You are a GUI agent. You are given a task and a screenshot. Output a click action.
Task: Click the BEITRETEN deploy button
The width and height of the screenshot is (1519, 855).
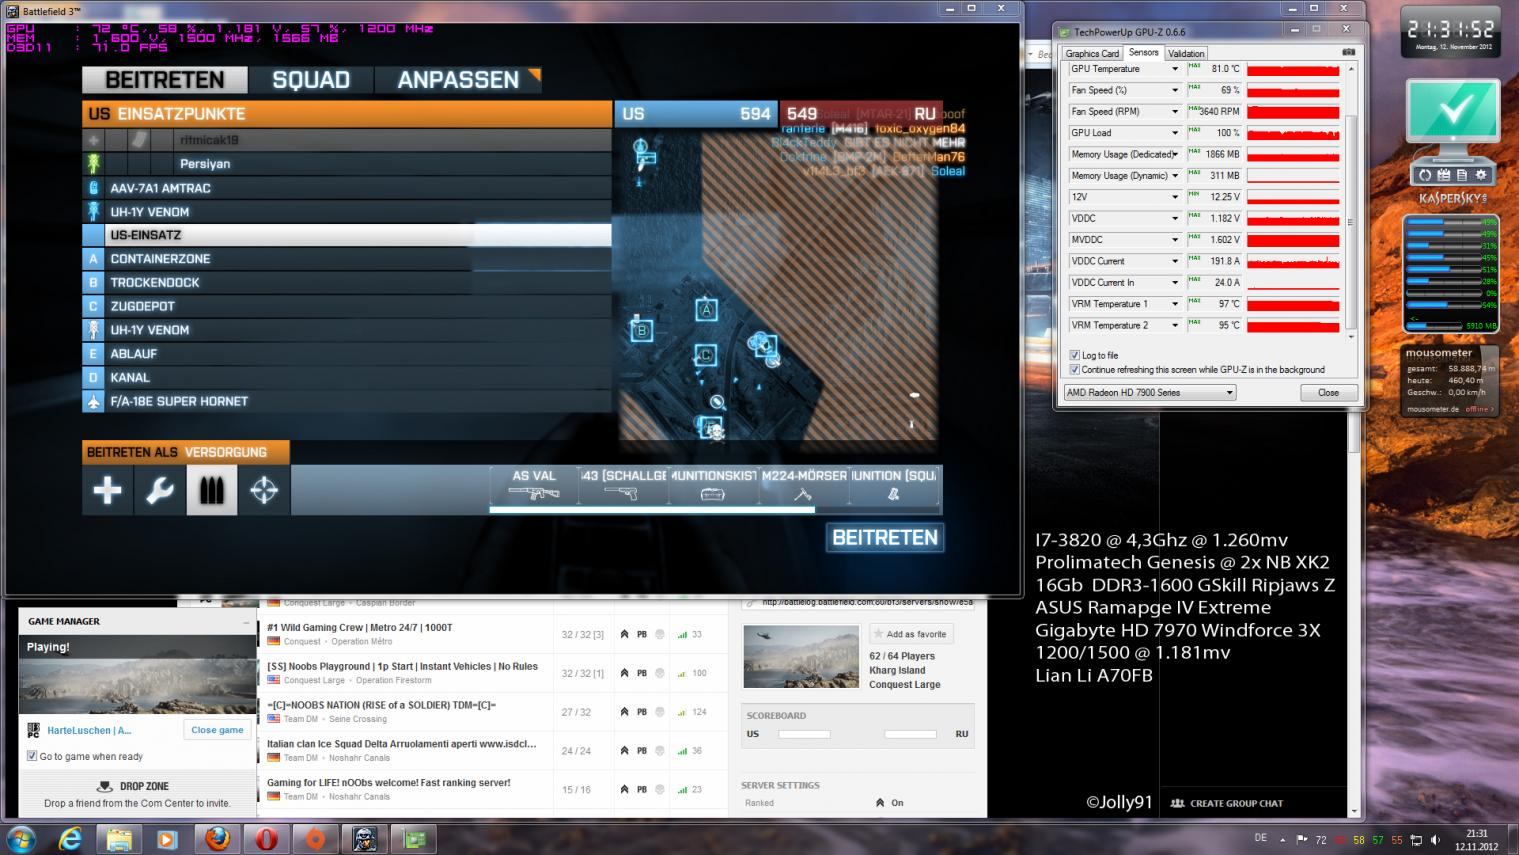click(885, 537)
